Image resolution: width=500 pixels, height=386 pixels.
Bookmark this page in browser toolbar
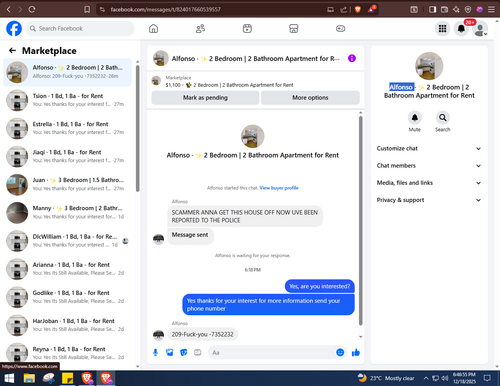tap(87, 9)
